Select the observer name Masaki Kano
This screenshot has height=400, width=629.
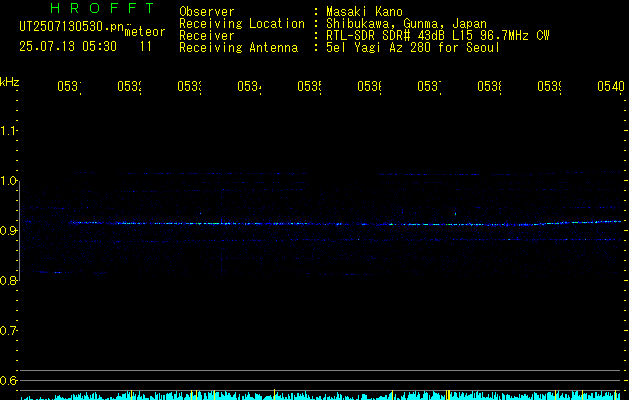coord(364,11)
